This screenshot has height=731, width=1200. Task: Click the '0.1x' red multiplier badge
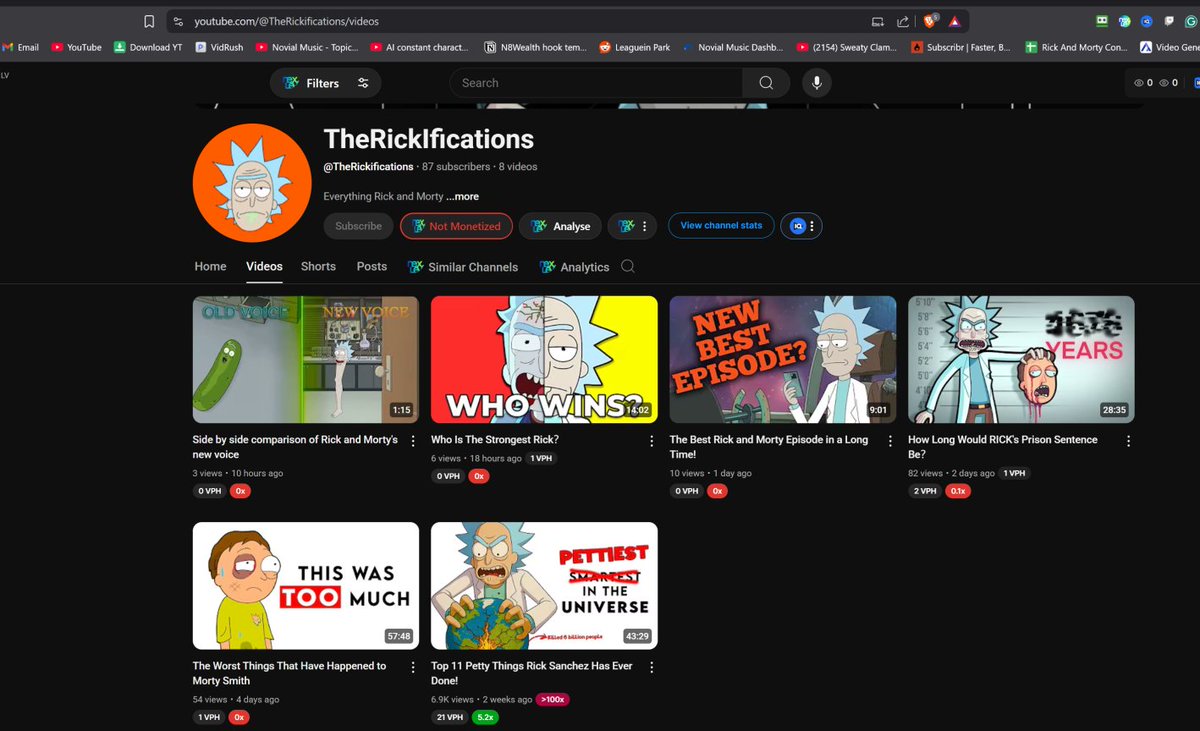coord(958,491)
